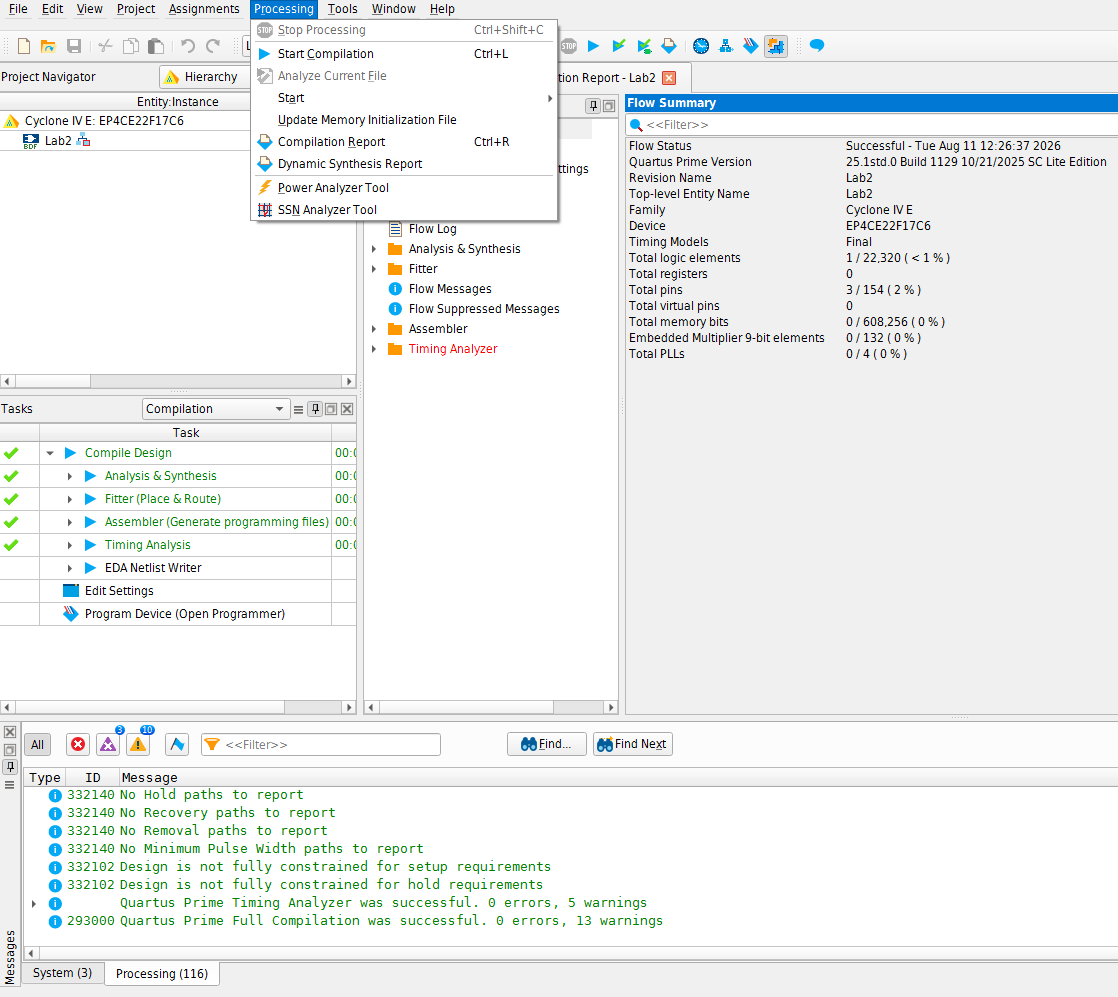Image resolution: width=1118 pixels, height=997 pixels.
Task: Click the Stop Processing toolbar icon
Action: [x=568, y=46]
